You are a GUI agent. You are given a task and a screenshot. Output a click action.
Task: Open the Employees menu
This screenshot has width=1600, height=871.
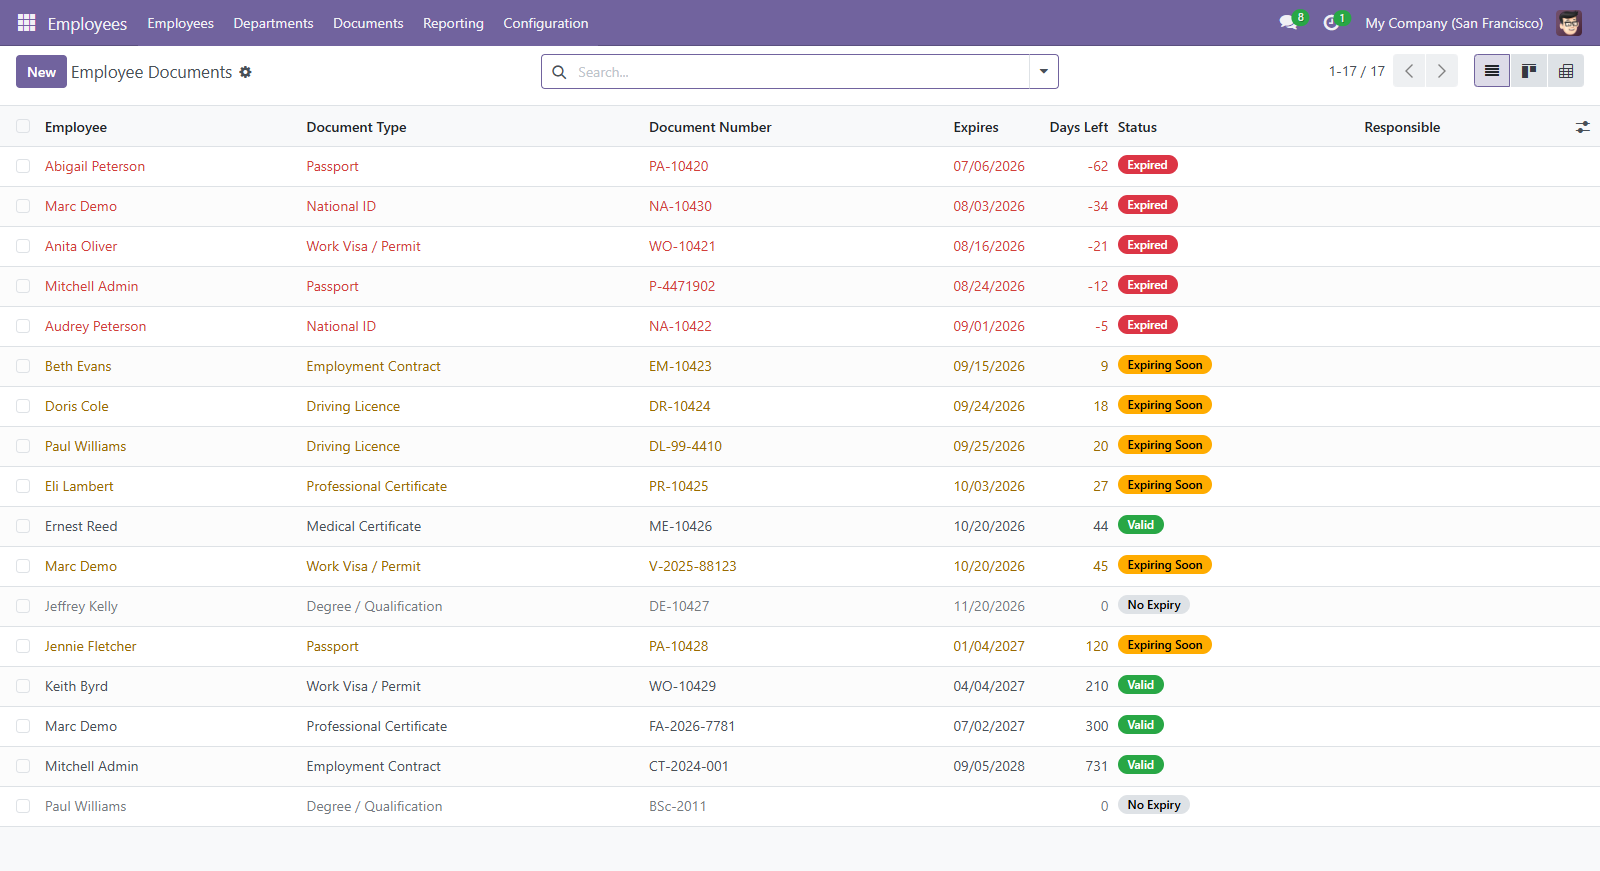click(180, 23)
